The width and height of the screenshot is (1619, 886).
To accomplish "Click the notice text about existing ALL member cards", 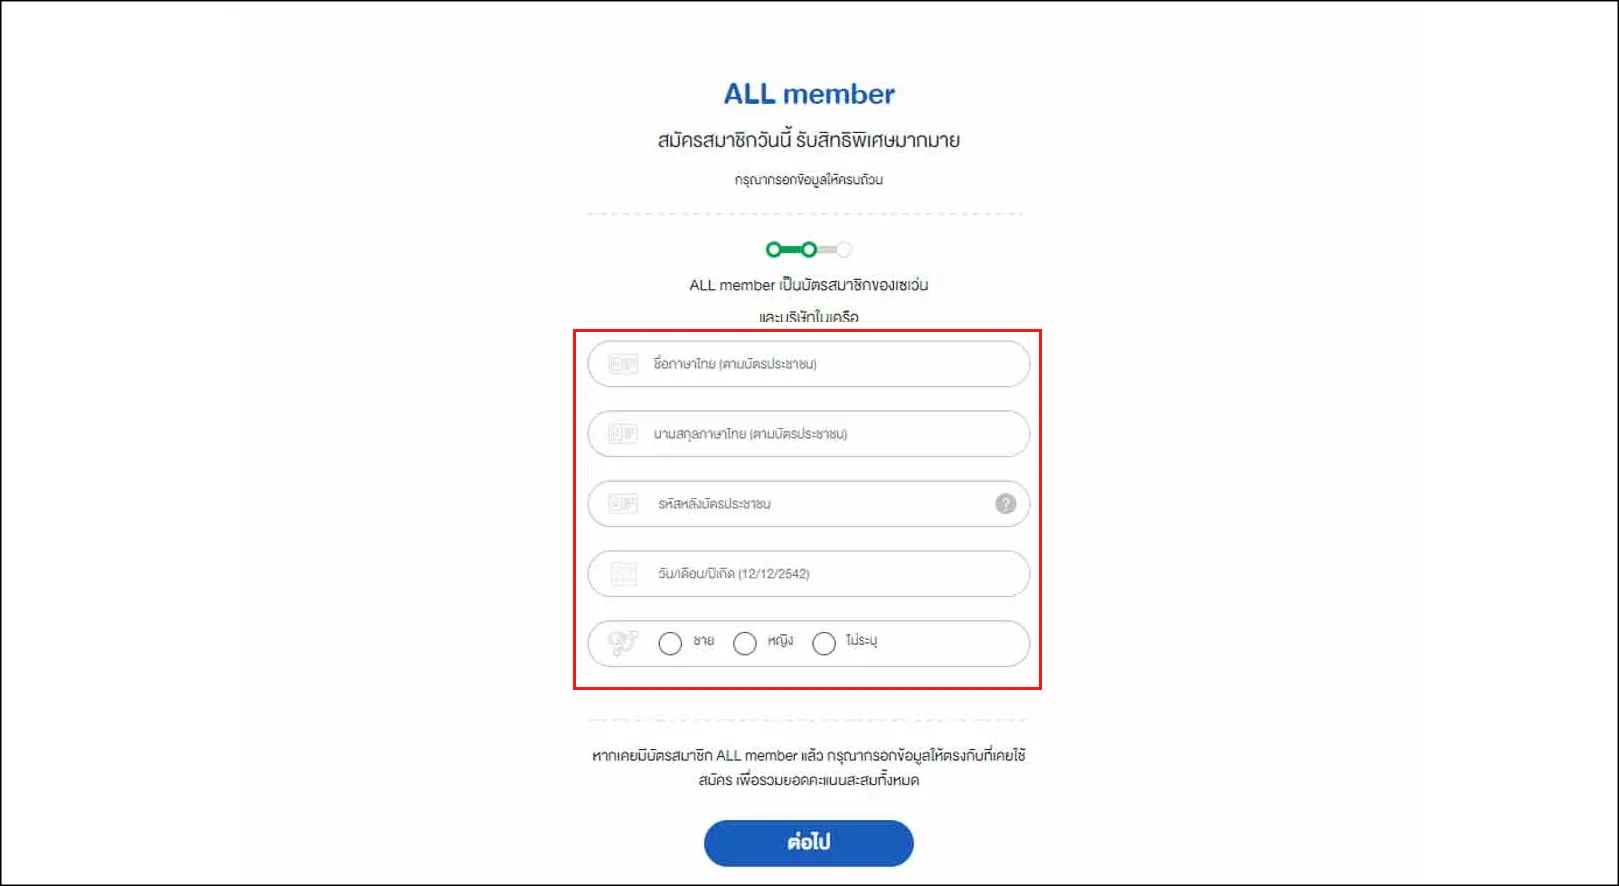I will 809,767.
